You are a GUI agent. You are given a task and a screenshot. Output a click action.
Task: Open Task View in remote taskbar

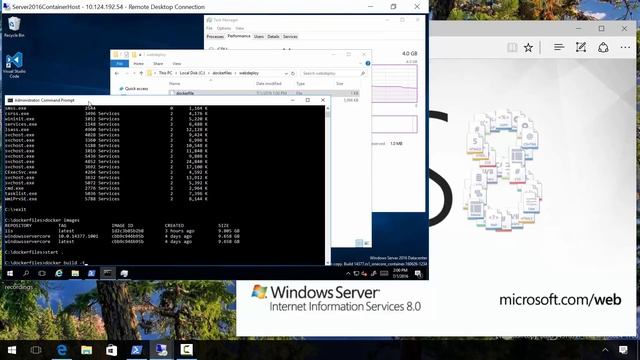point(42,273)
